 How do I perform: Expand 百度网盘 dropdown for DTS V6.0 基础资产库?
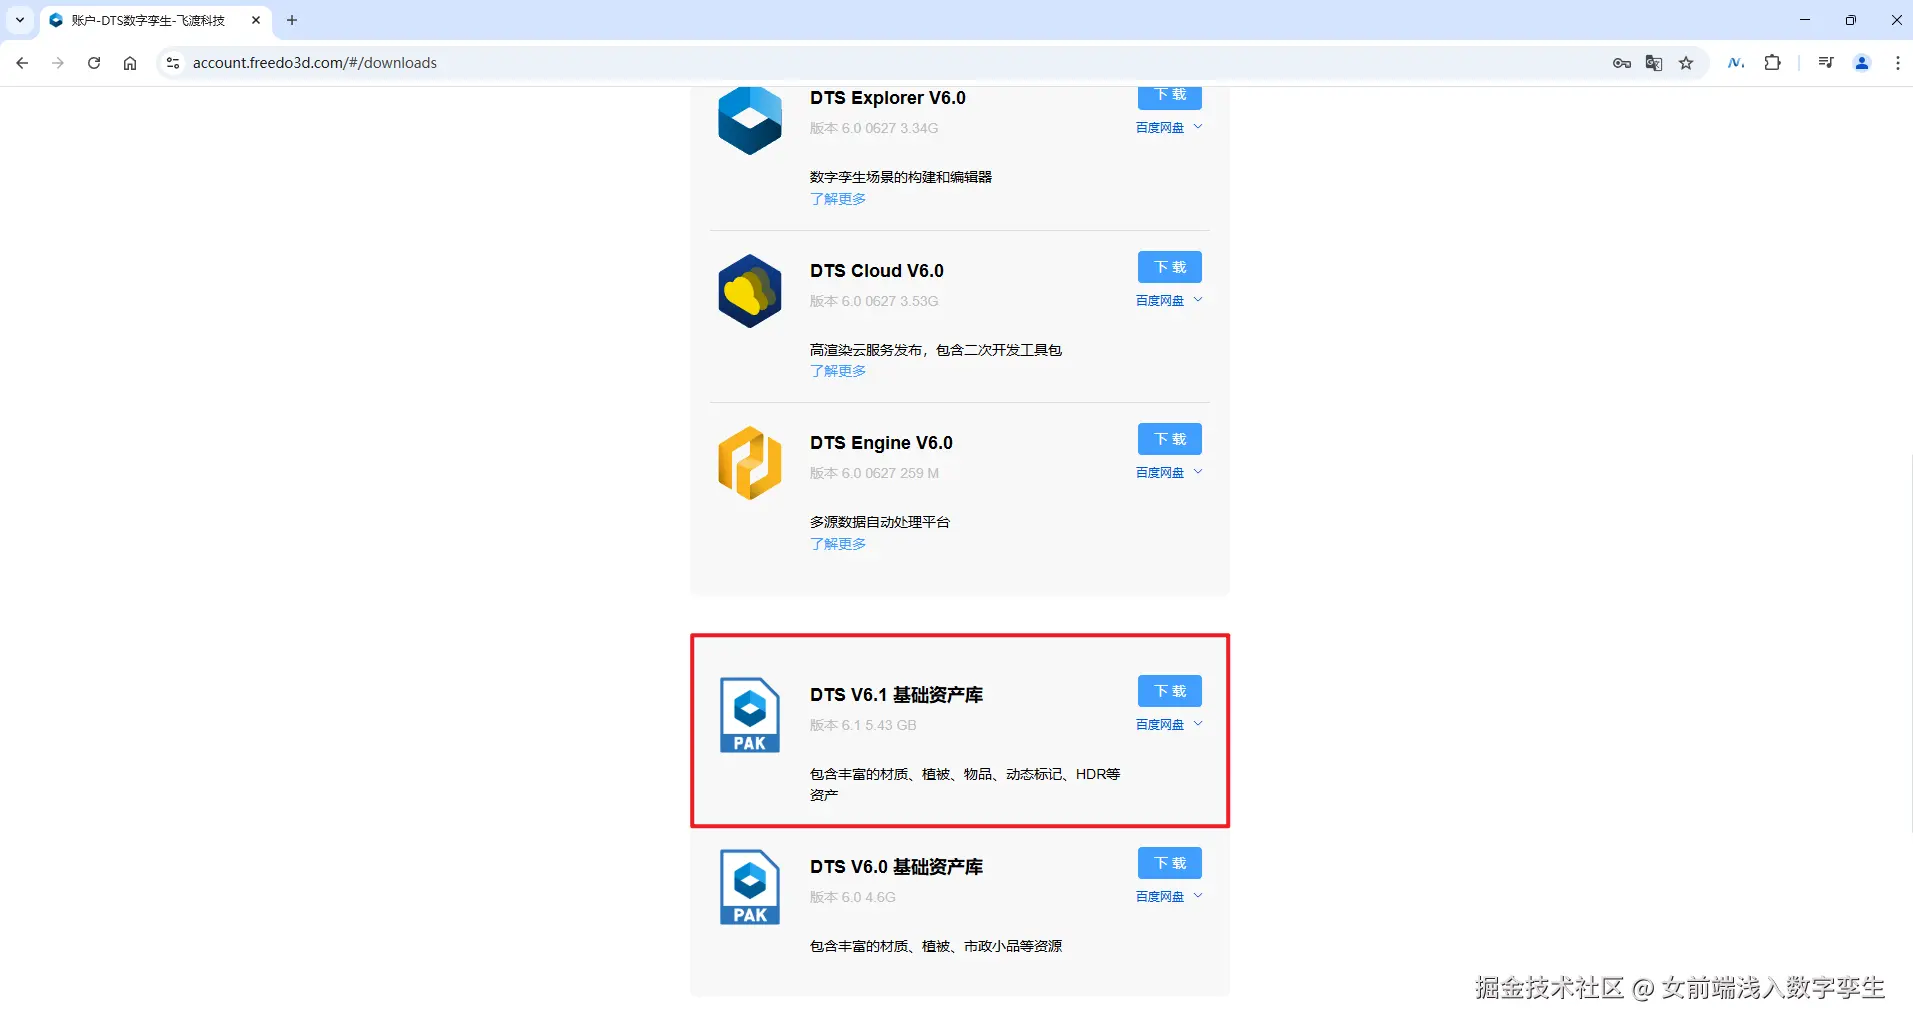point(1169,897)
